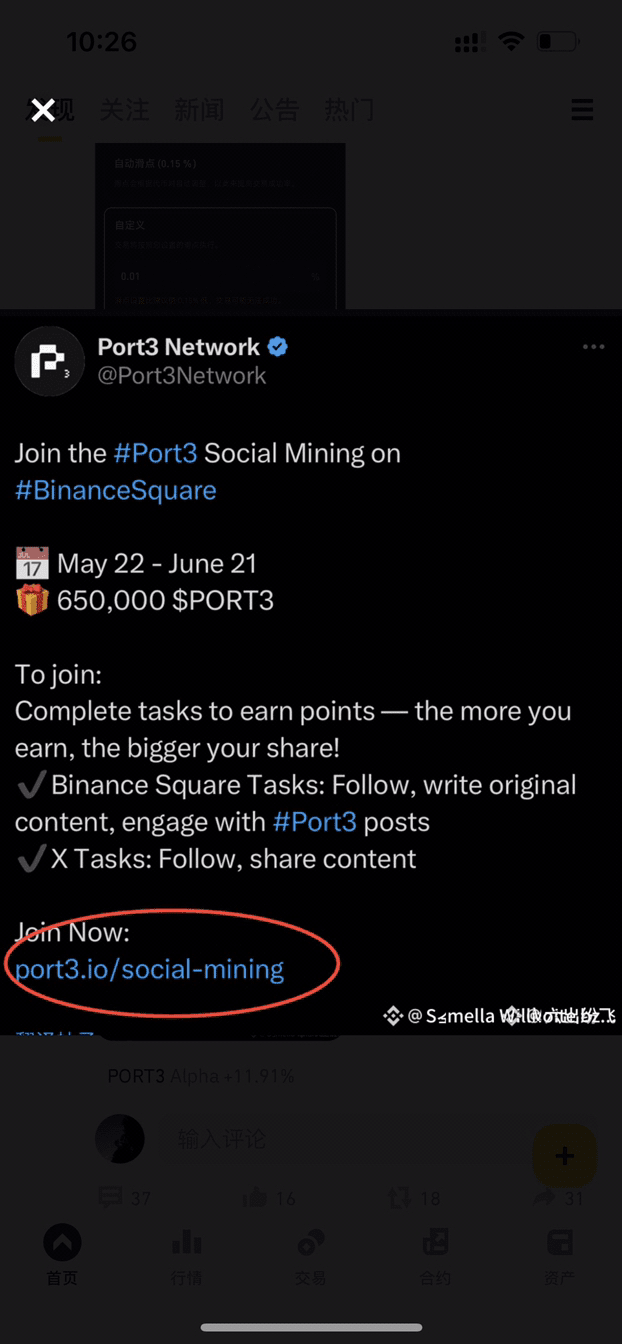Repost using the retweet arrows icon
Image resolution: width=622 pixels, height=1344 pixels.
(400, 1197)
